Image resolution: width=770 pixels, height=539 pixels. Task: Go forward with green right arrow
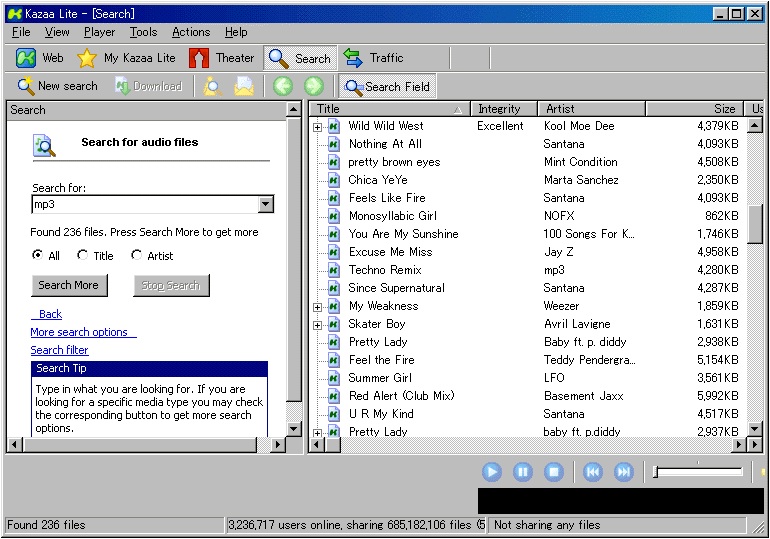click(314, 86)
